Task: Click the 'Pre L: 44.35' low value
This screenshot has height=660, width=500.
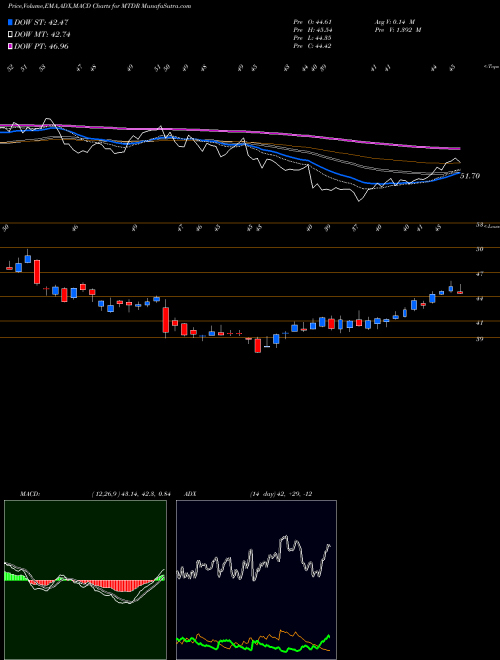Action: point(312,38)
